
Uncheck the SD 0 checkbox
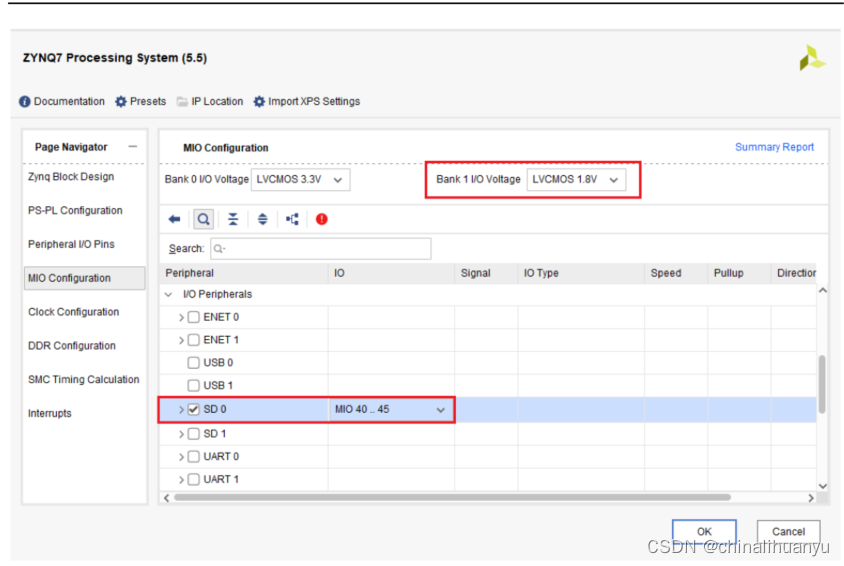pyautogui.click(x=194, y=409)
